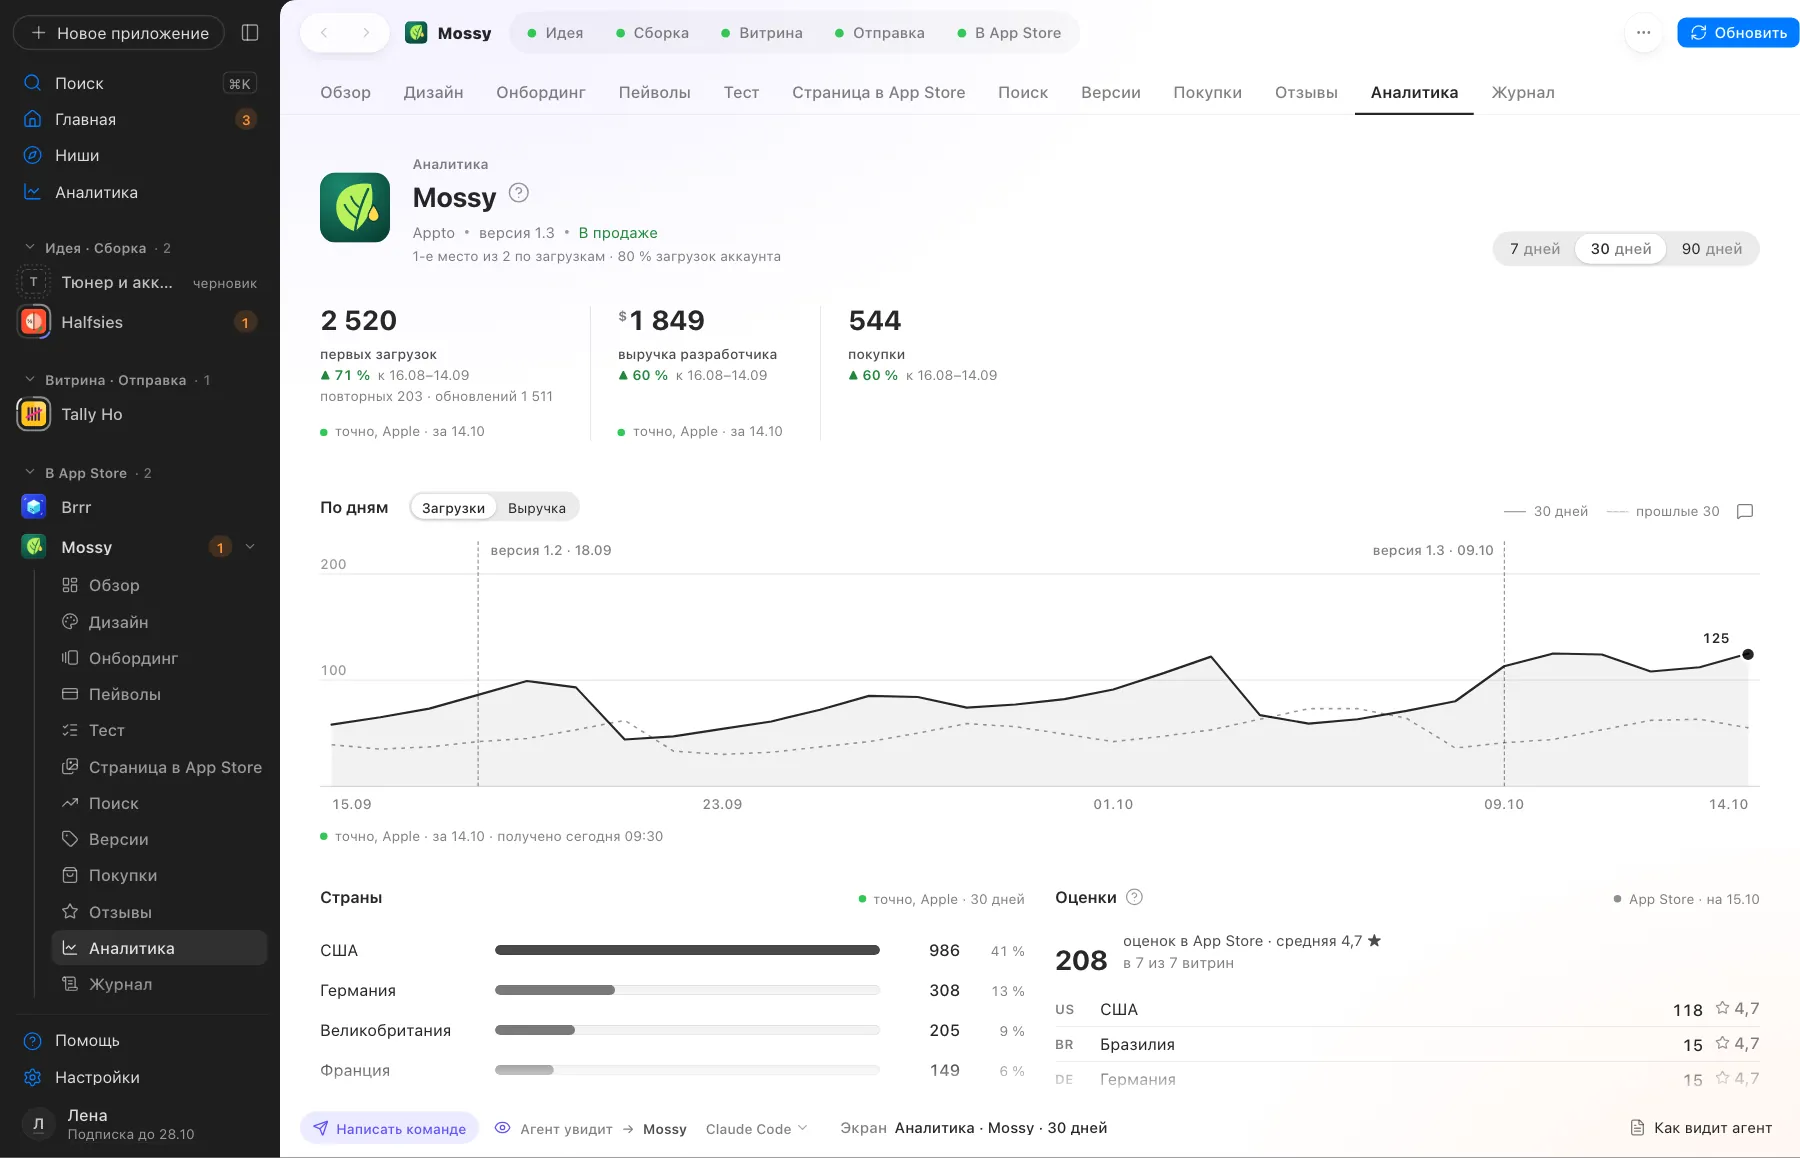Open Настройки settings gear
The height and width of the screenshot is (1158, 1800).
tap(140, 1077)
